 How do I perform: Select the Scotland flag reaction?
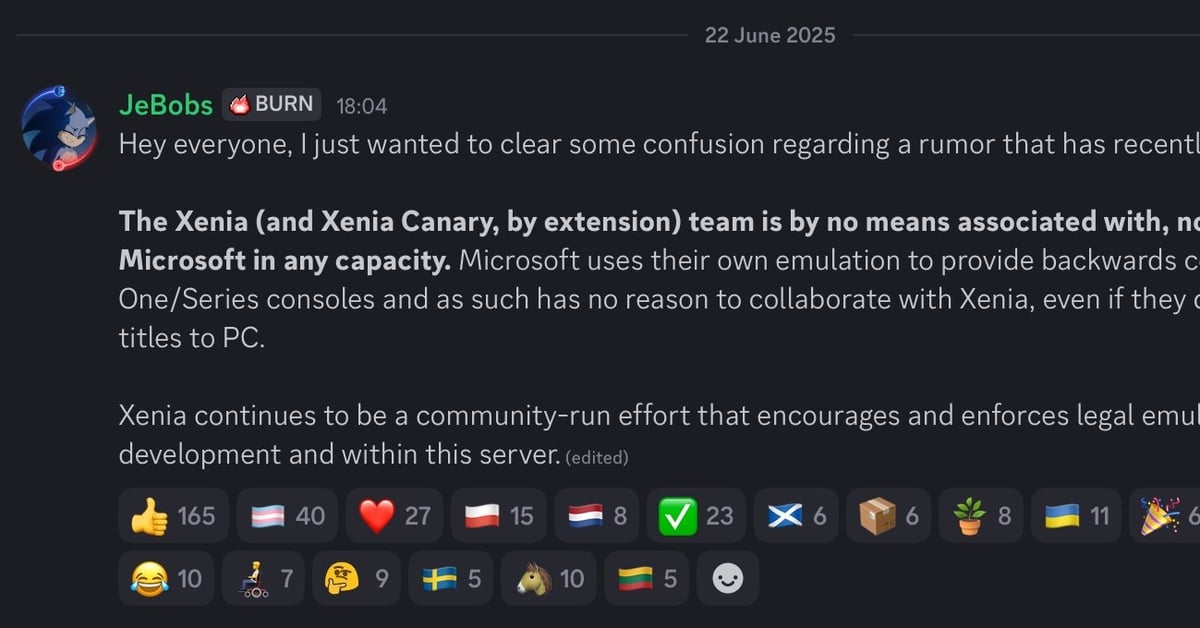click(x=796, y=516)
